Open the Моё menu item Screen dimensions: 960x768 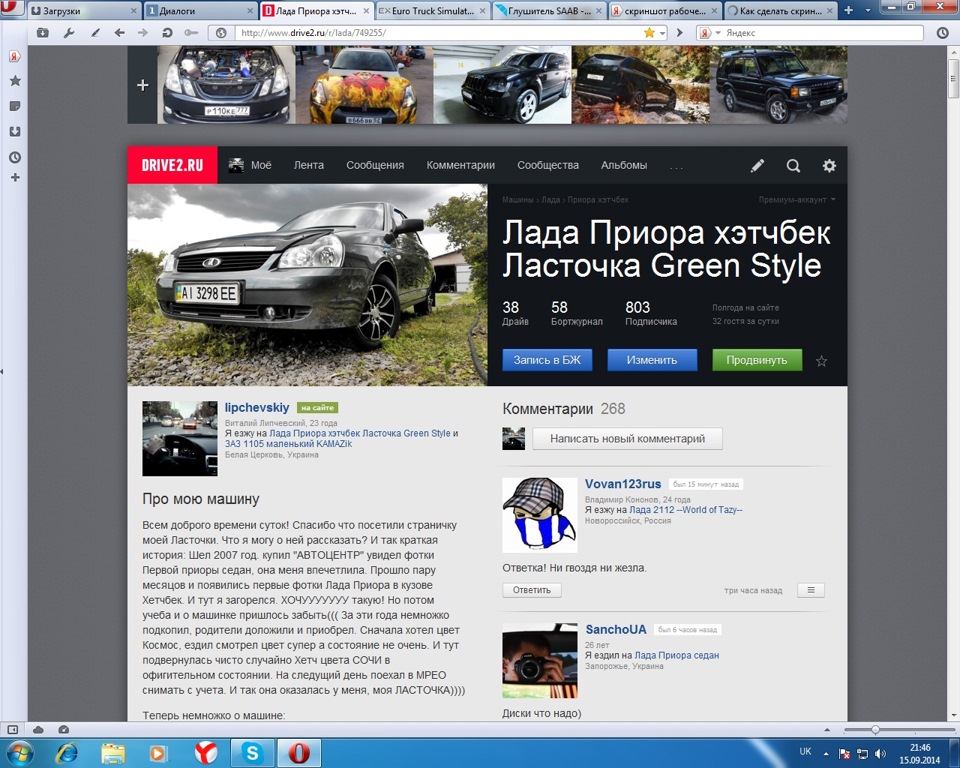click(250, 165)
